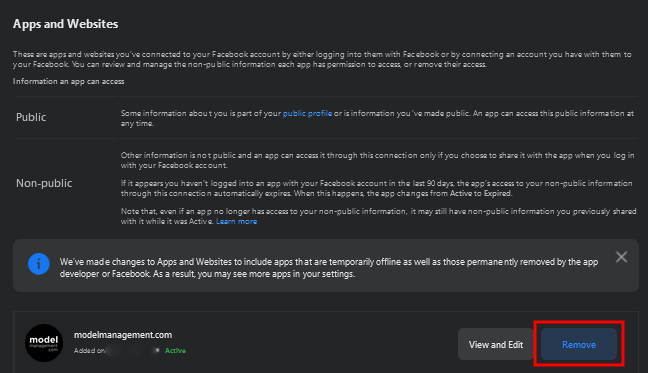The image size is (648, 373).
Task: Click the intro paragraph about connected apps
Action: tap(322, 59)
